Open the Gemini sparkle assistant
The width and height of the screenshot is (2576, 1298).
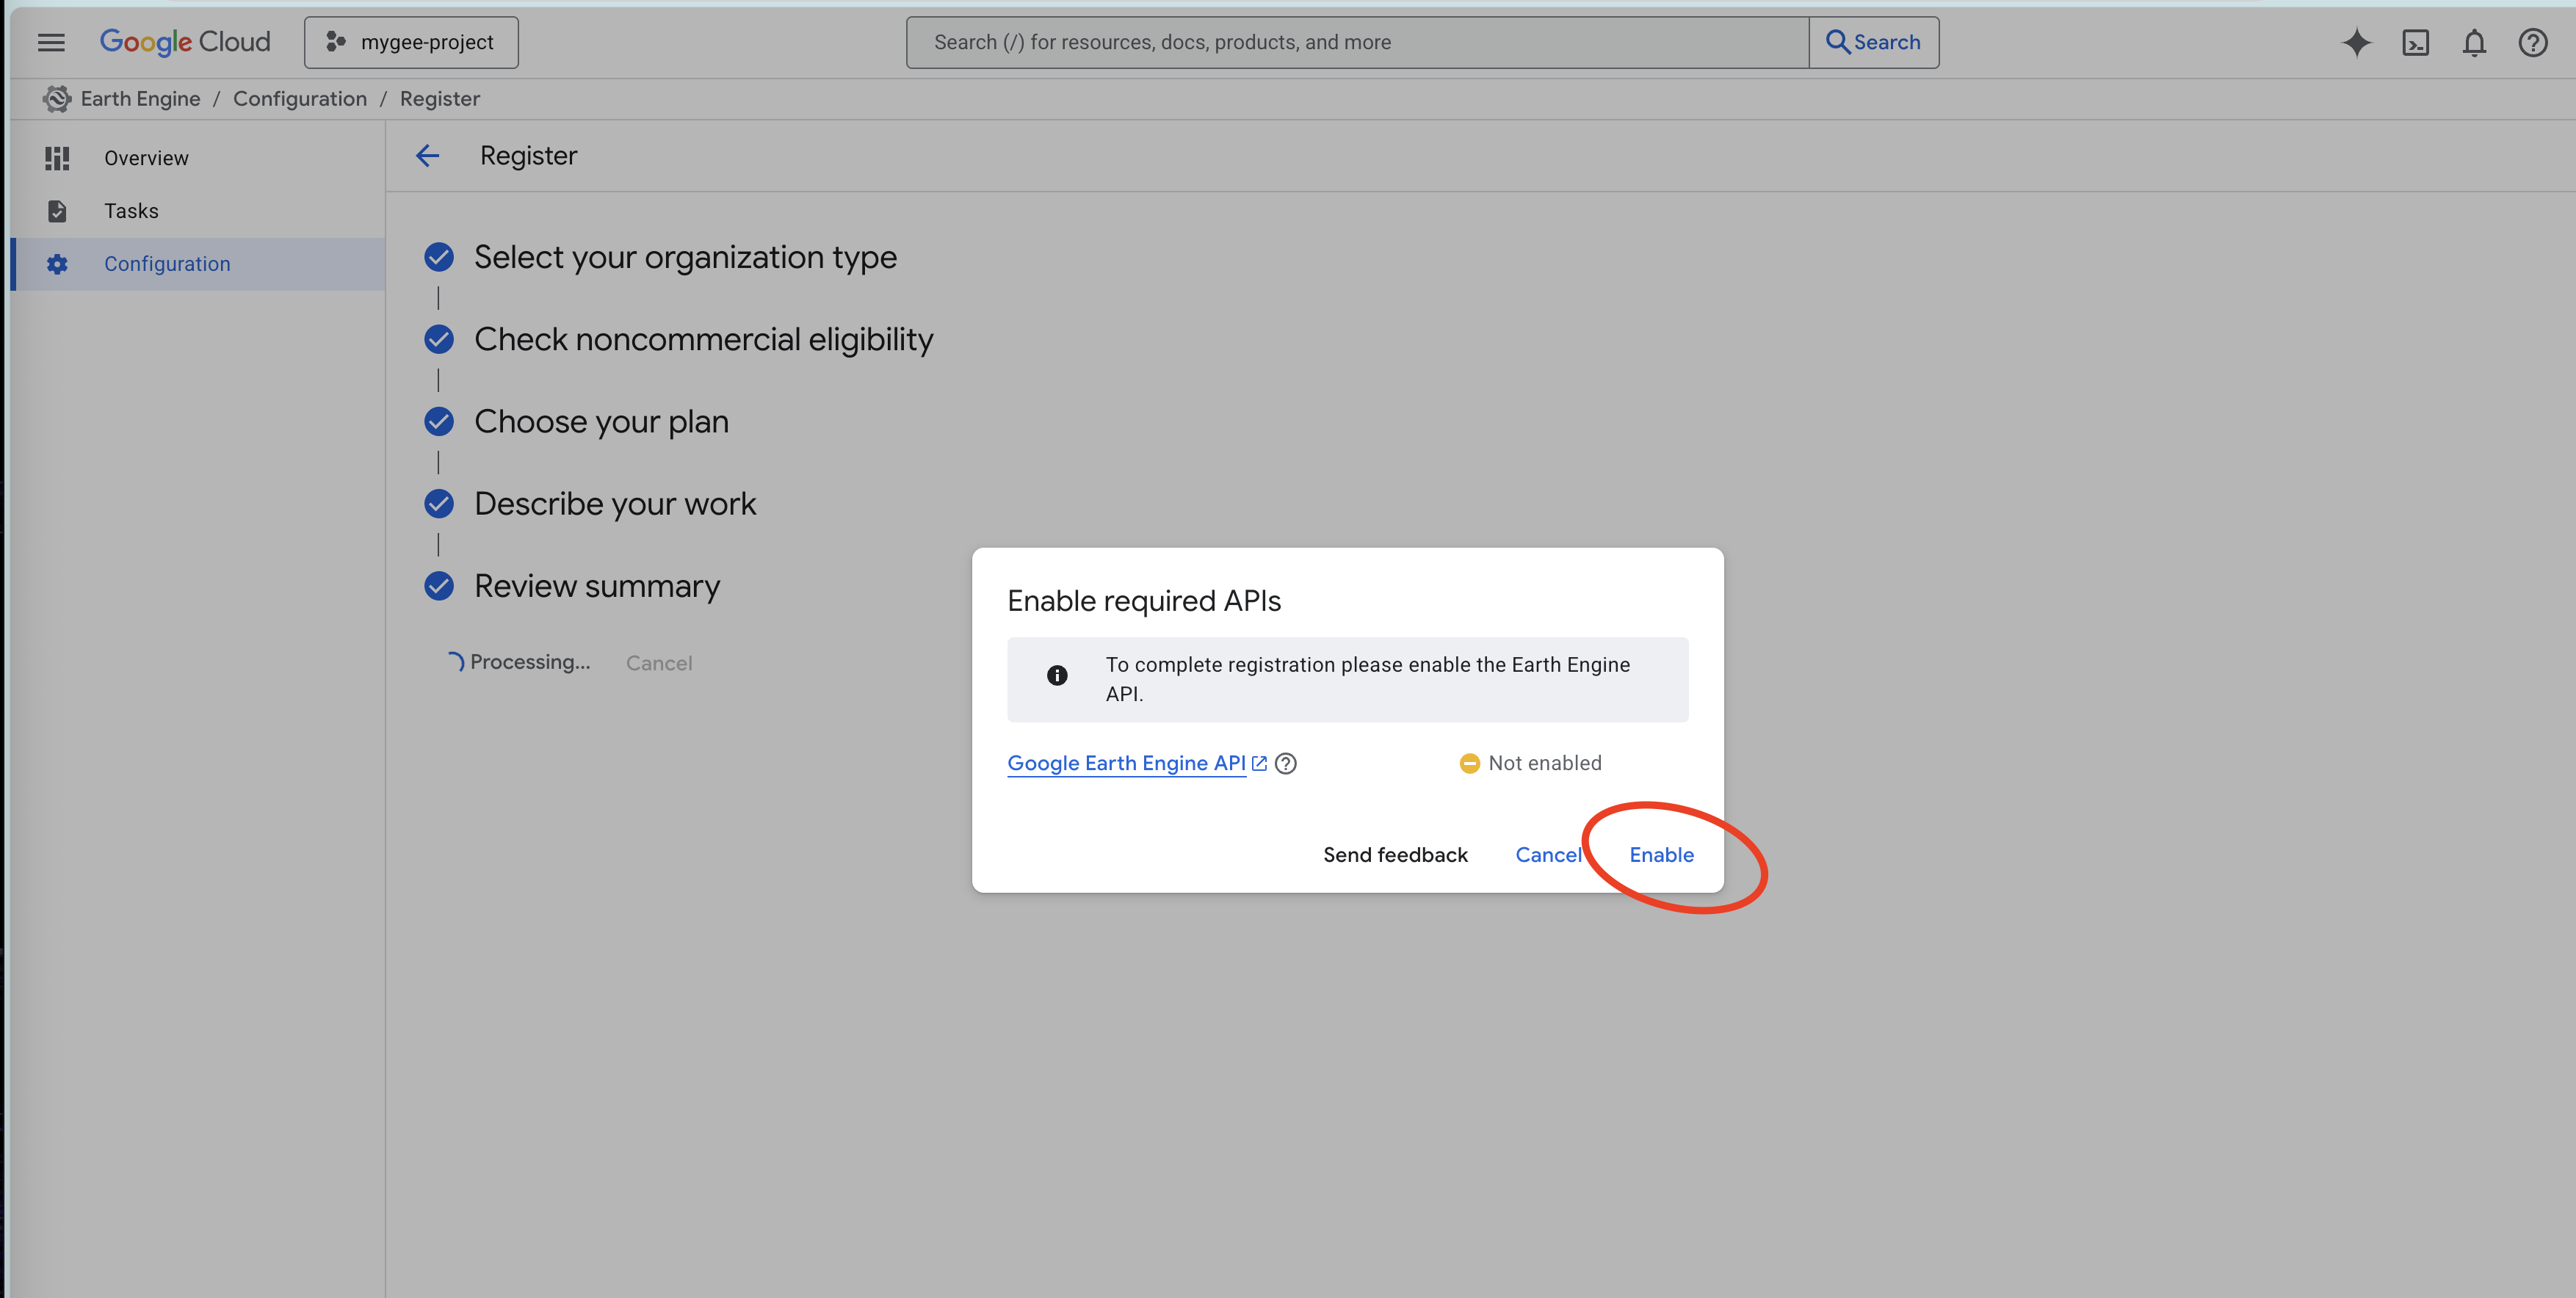2356,42
